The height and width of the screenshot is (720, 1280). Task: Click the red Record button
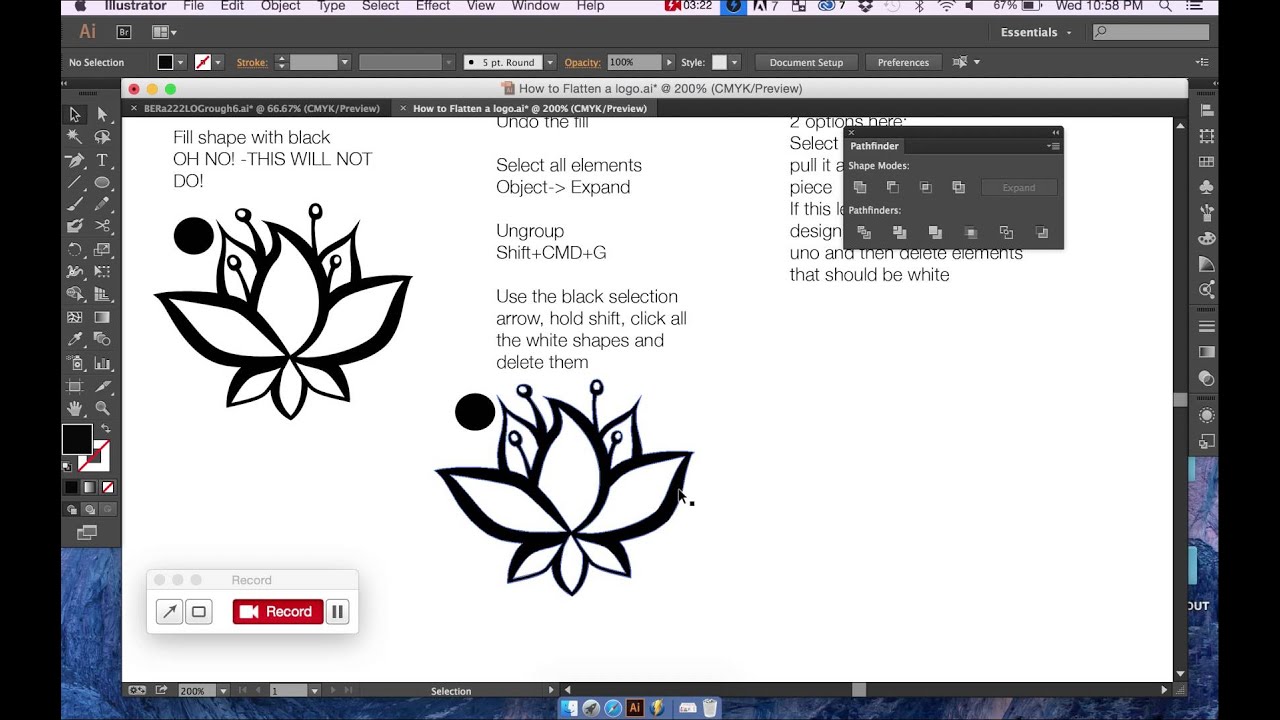coord(278,612)
